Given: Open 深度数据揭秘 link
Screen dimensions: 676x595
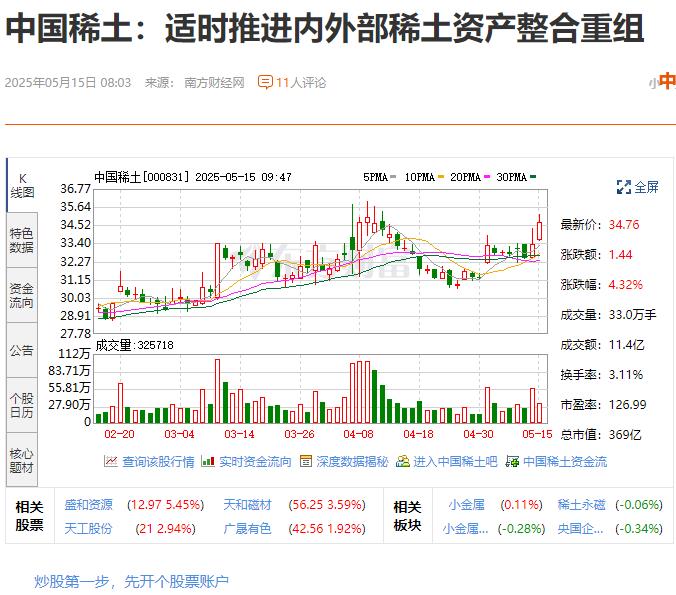Looking at the screenshot, I should (352, 462).
